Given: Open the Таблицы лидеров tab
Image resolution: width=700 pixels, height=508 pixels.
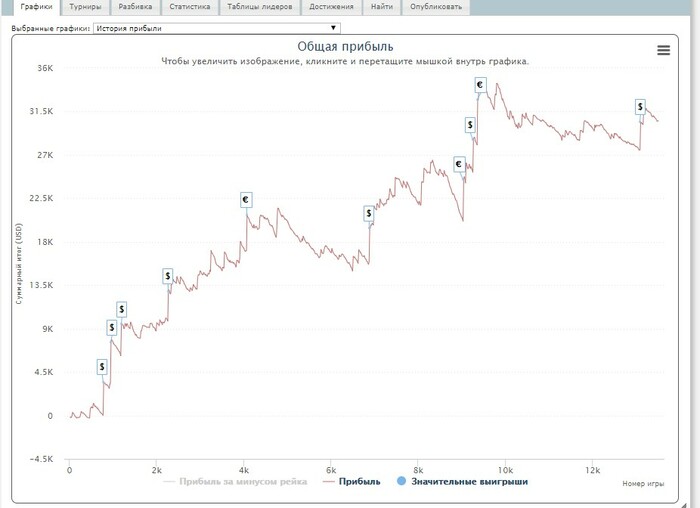Looking at the screenshot, I should tap(260, 7).
